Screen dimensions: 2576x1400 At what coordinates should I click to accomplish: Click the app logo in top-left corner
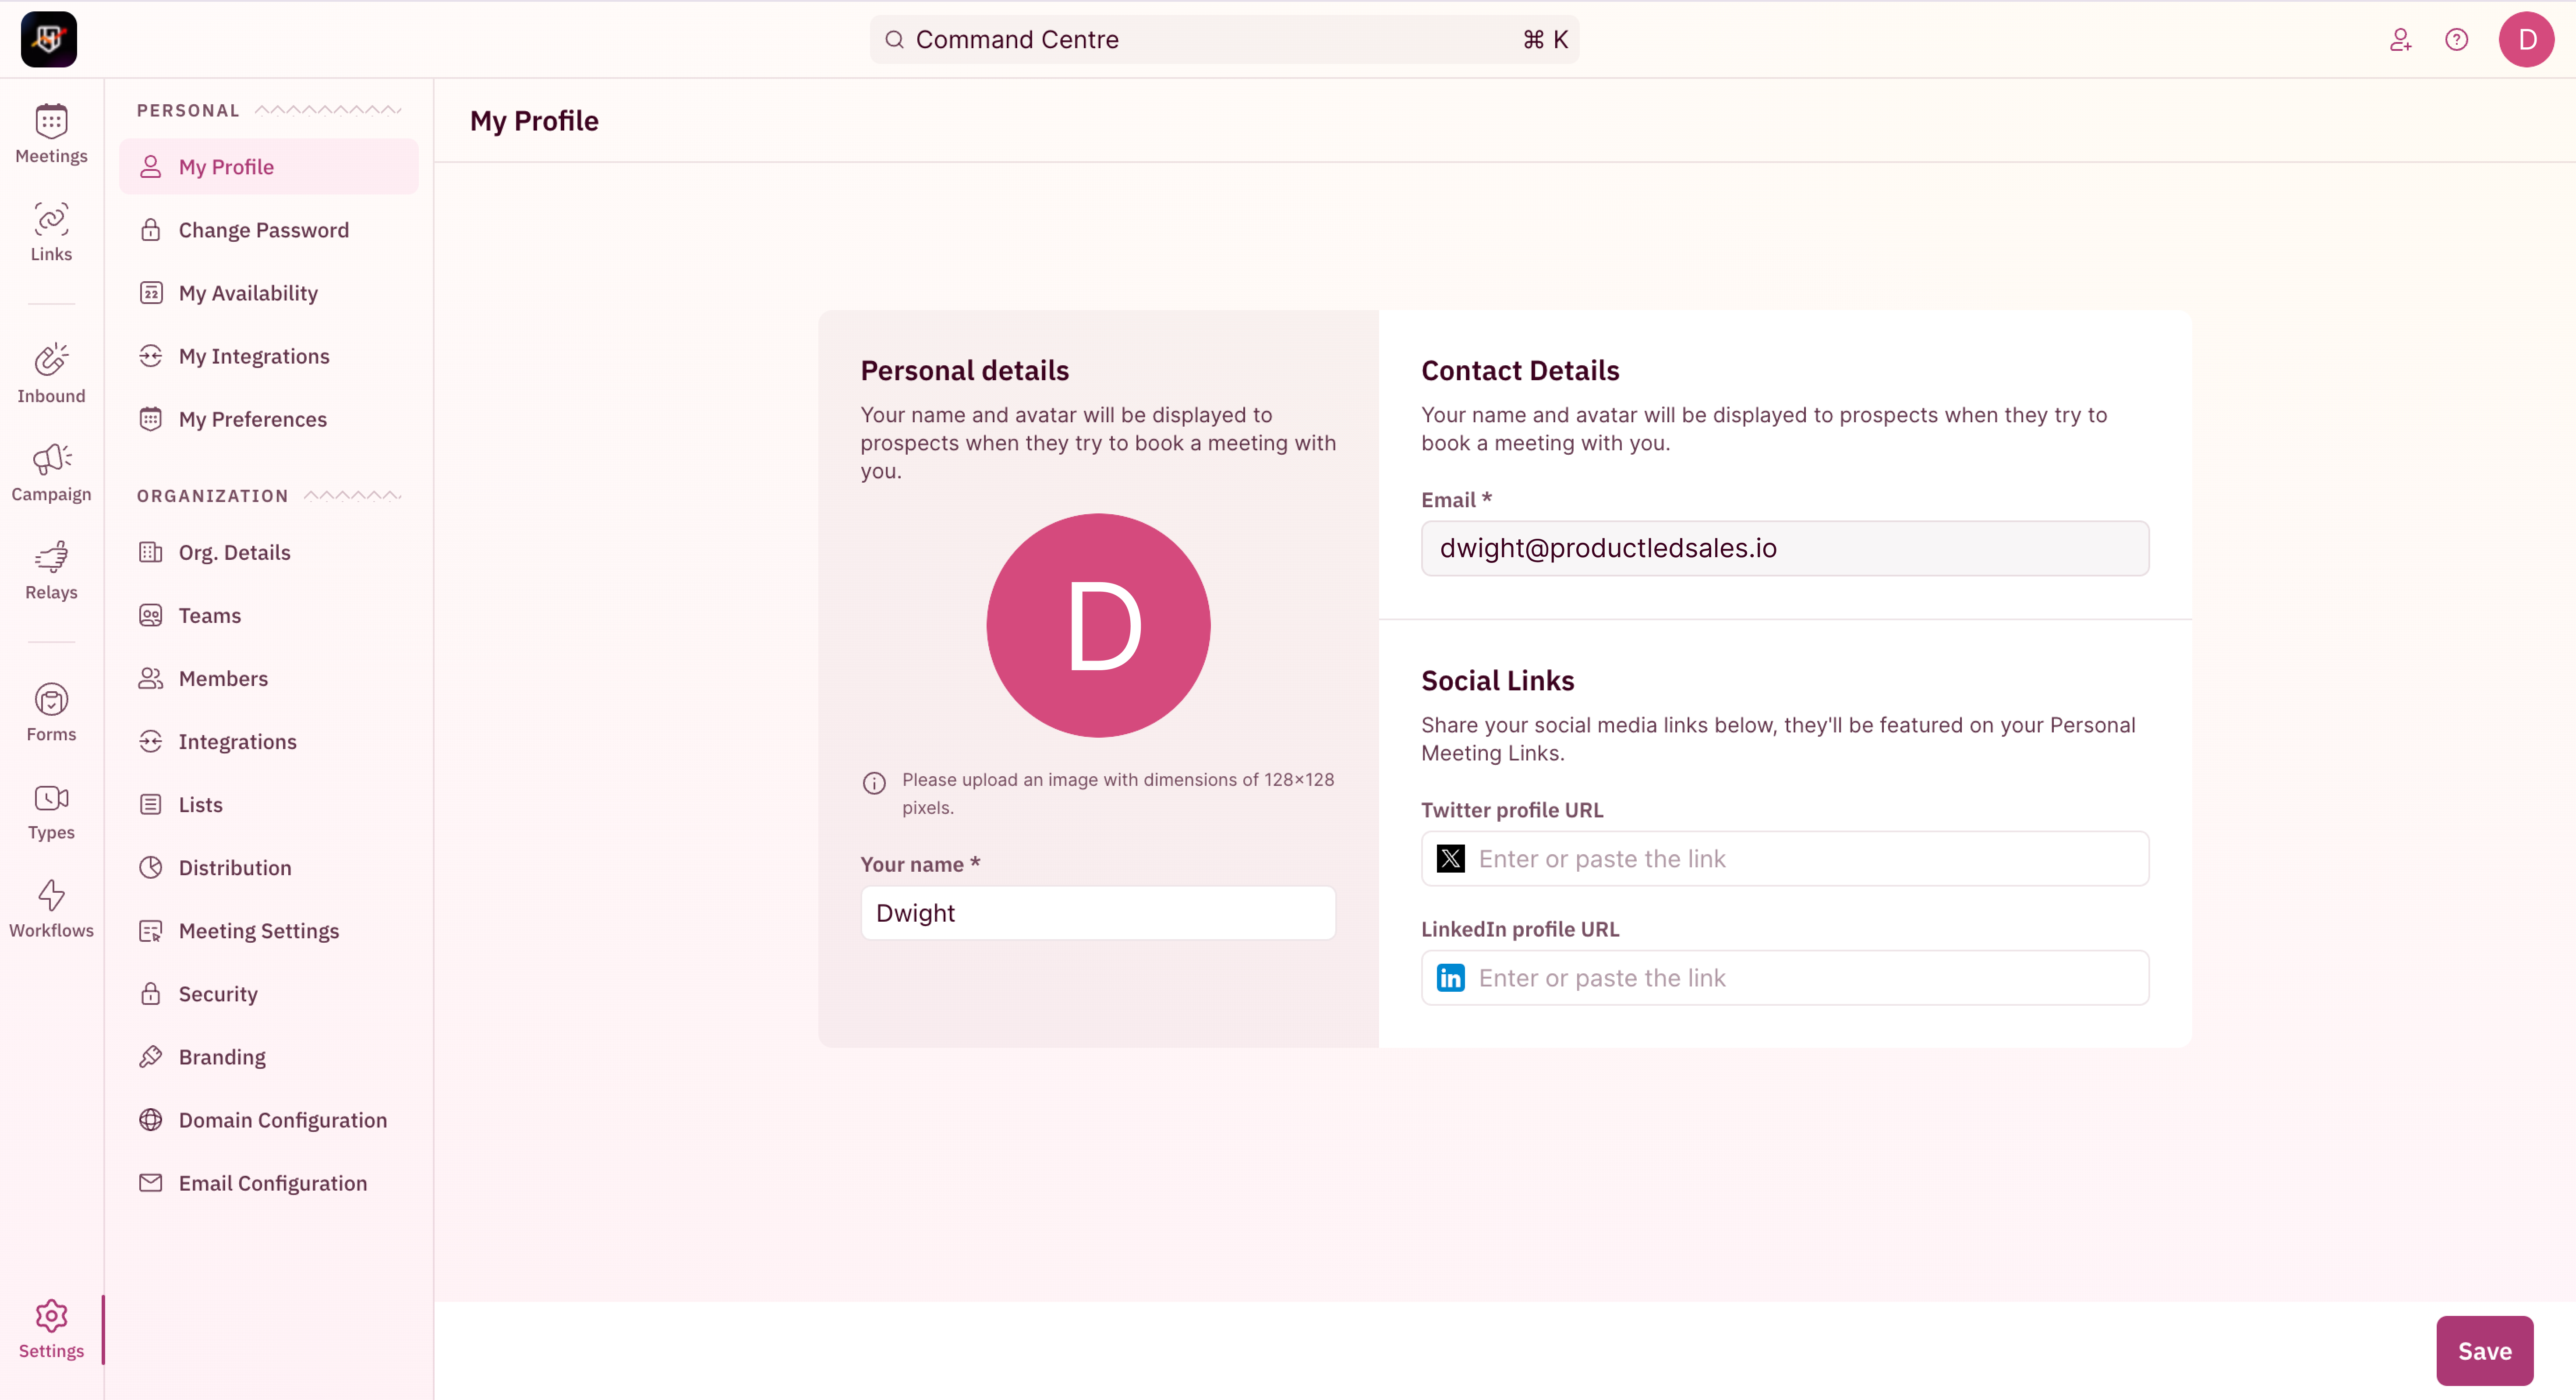click(x=49, y=40)
